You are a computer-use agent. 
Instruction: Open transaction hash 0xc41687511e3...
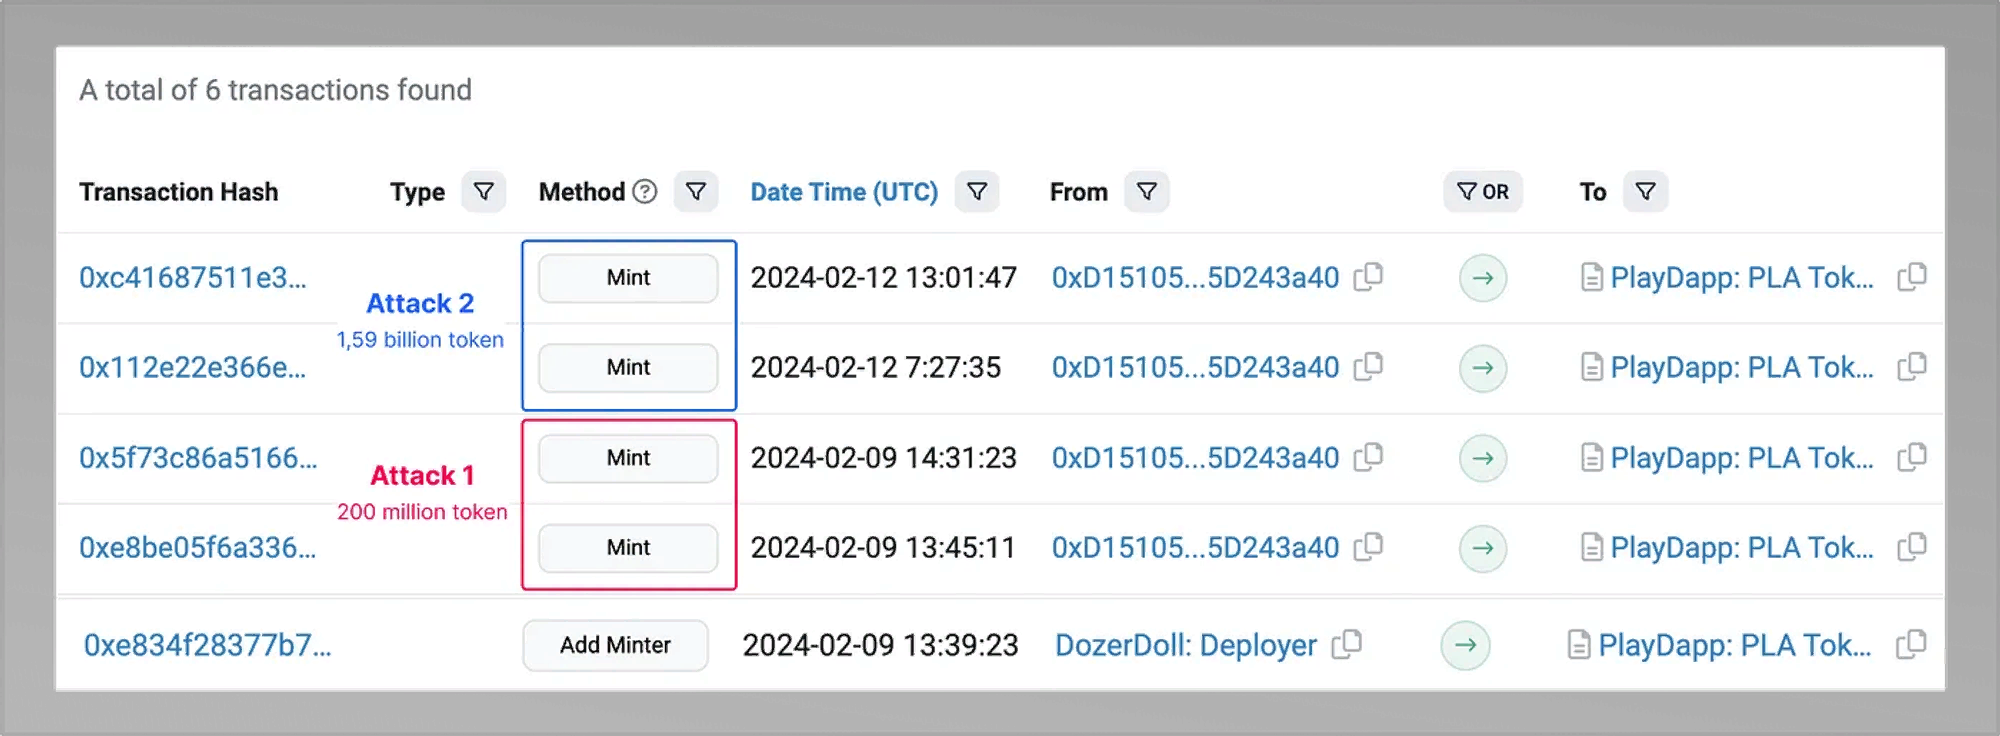[193, 277]
